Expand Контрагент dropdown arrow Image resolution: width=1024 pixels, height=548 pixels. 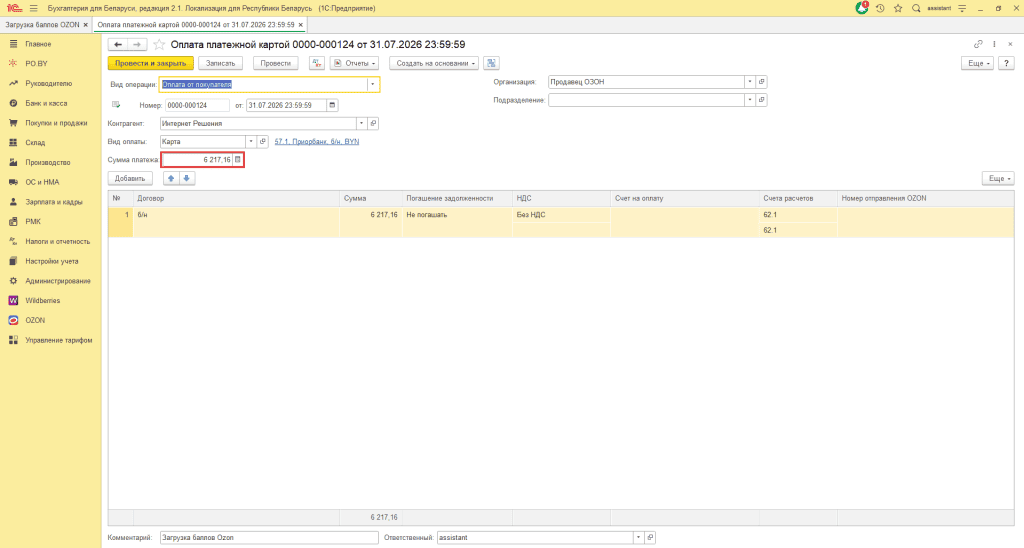pyautogui.click(x=361, y=123)
